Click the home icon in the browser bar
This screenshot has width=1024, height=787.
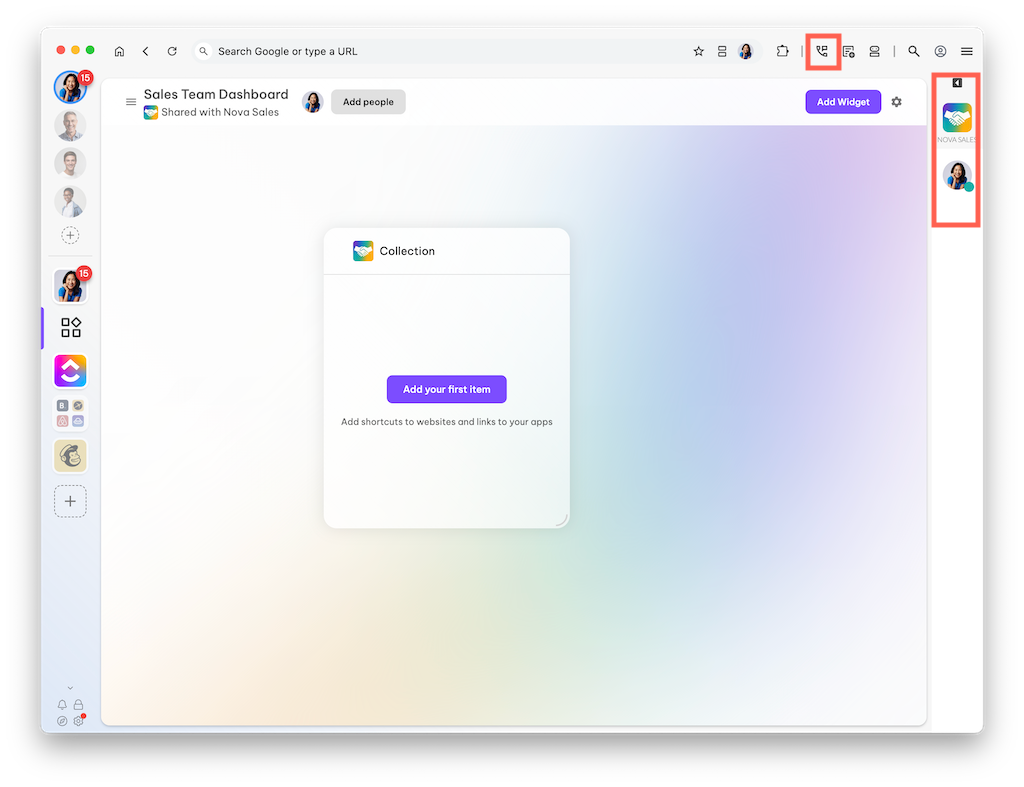pos(120,52)
